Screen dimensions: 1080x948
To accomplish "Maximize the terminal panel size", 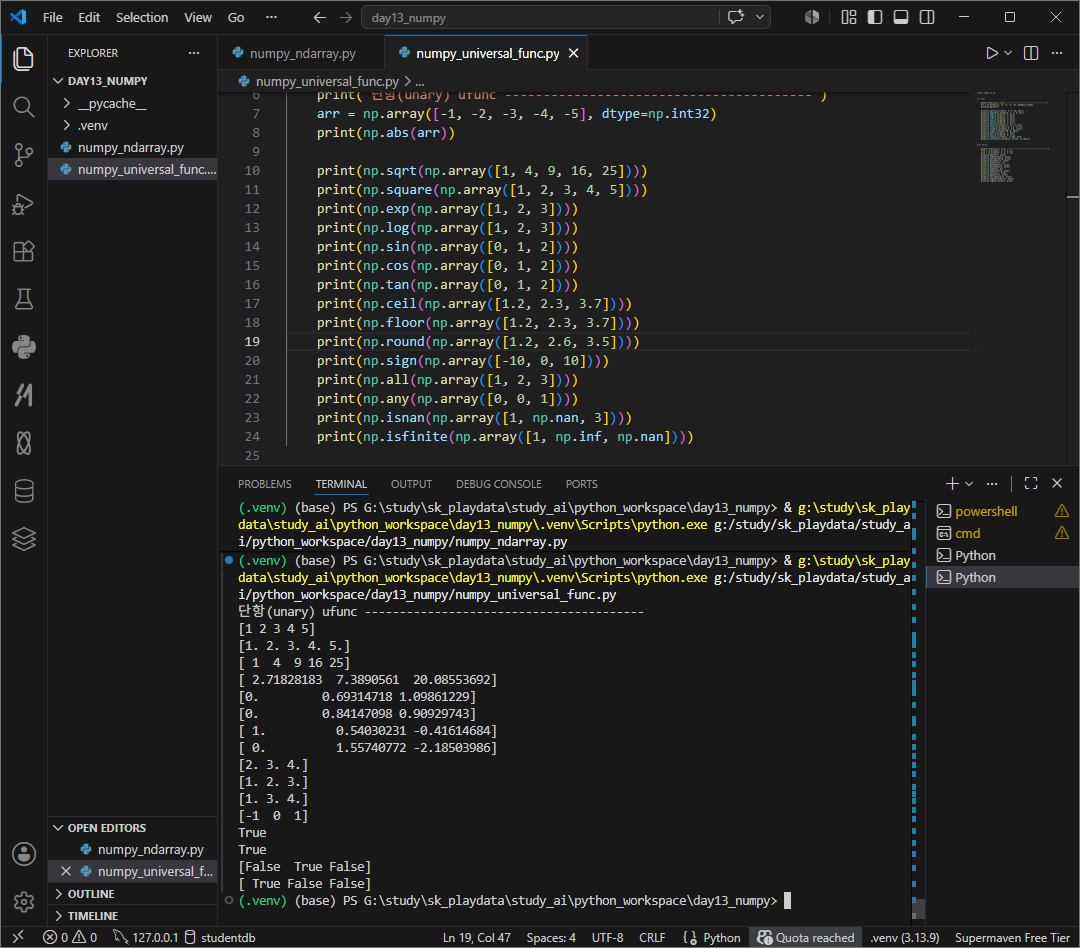I will click(1031, 484).
